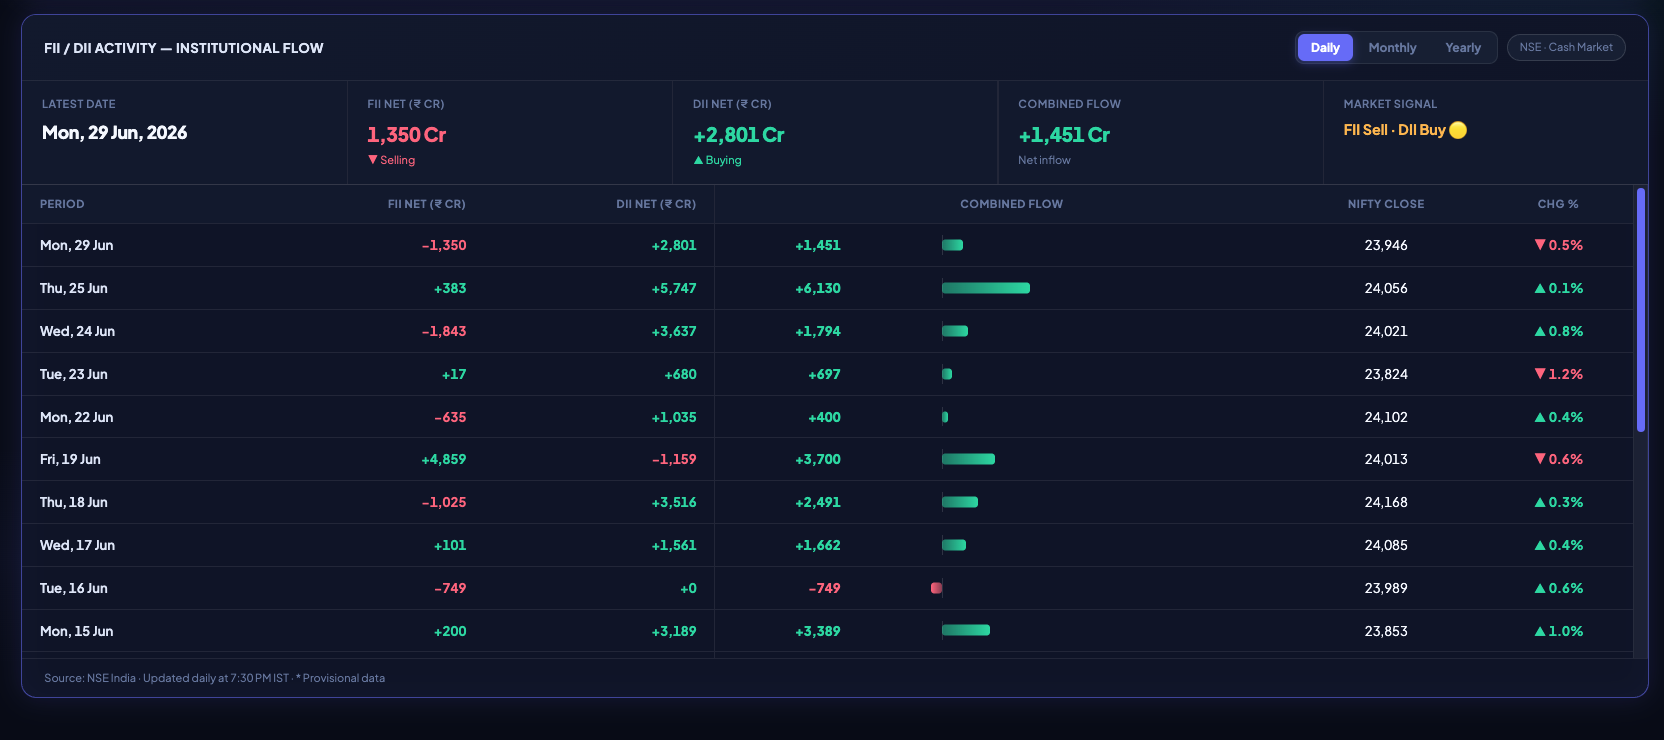This screenshot has width=1664, height=740.
Task: Click the Net inflow label
Action: click(1044, 160)
